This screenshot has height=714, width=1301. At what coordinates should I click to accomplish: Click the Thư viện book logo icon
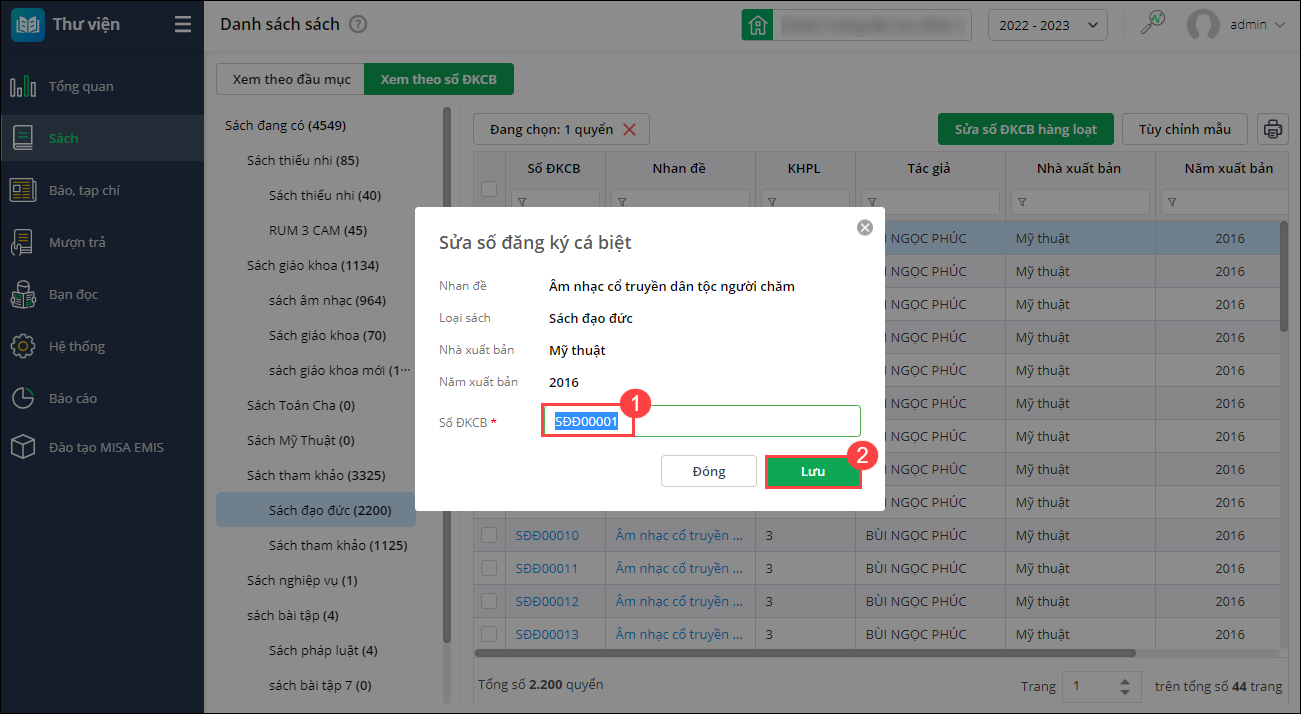click(27, 25)
